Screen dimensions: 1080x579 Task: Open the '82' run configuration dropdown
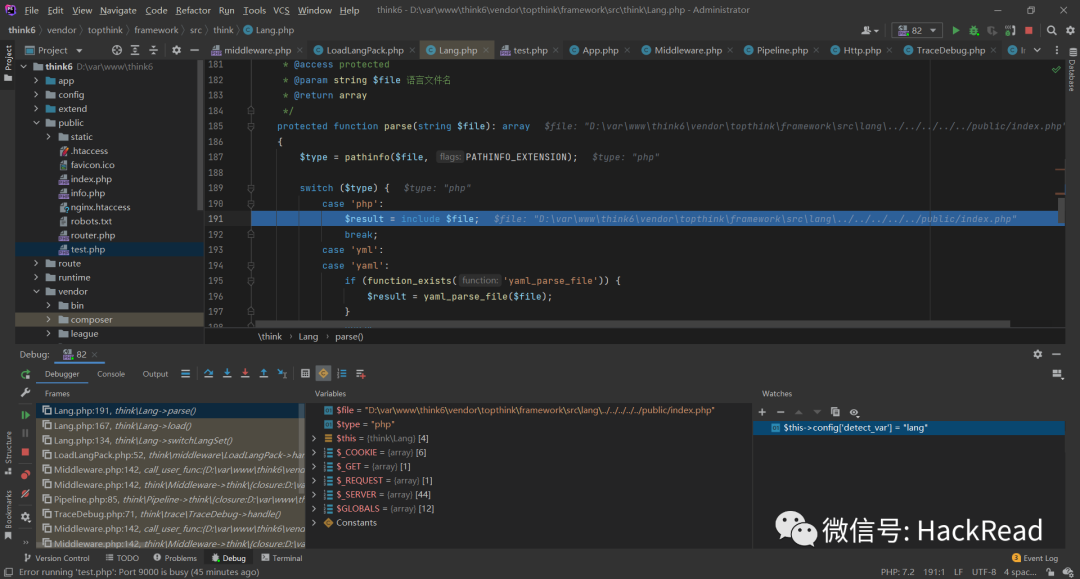point(917,30)
